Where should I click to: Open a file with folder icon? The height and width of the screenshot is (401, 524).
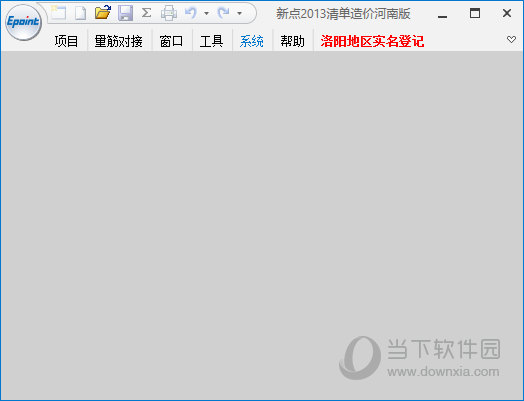coord(103,13)
